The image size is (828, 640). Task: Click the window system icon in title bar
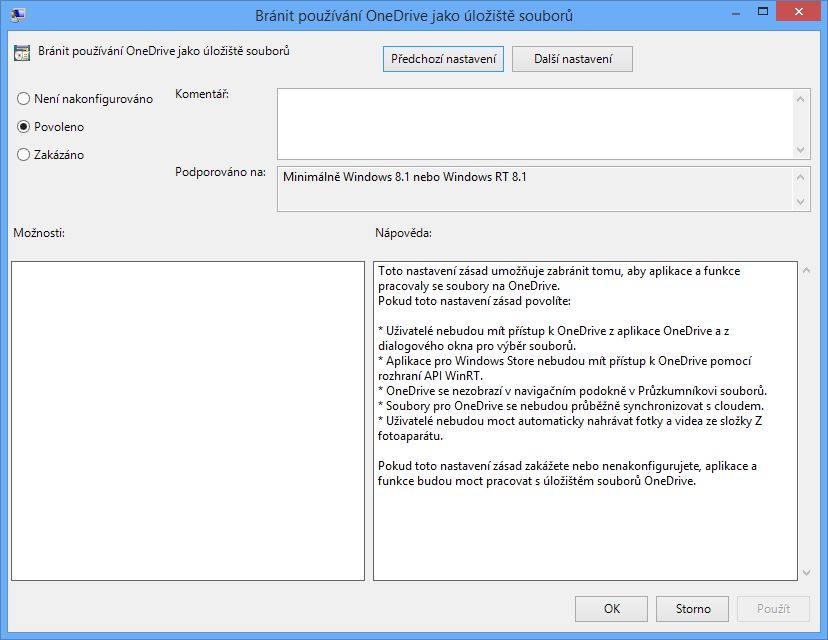coord(17,15)
